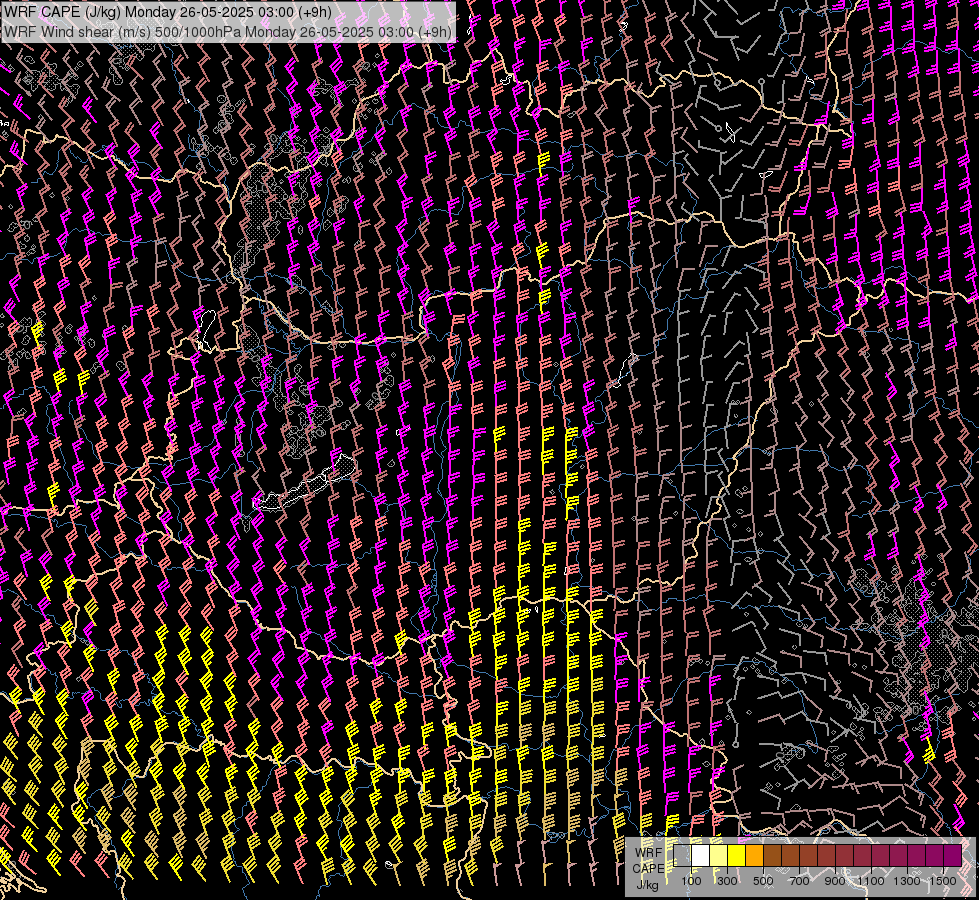Viewport: 979px width, 900px height.
Task: Click the legend value 500
Action: [763, 881]
